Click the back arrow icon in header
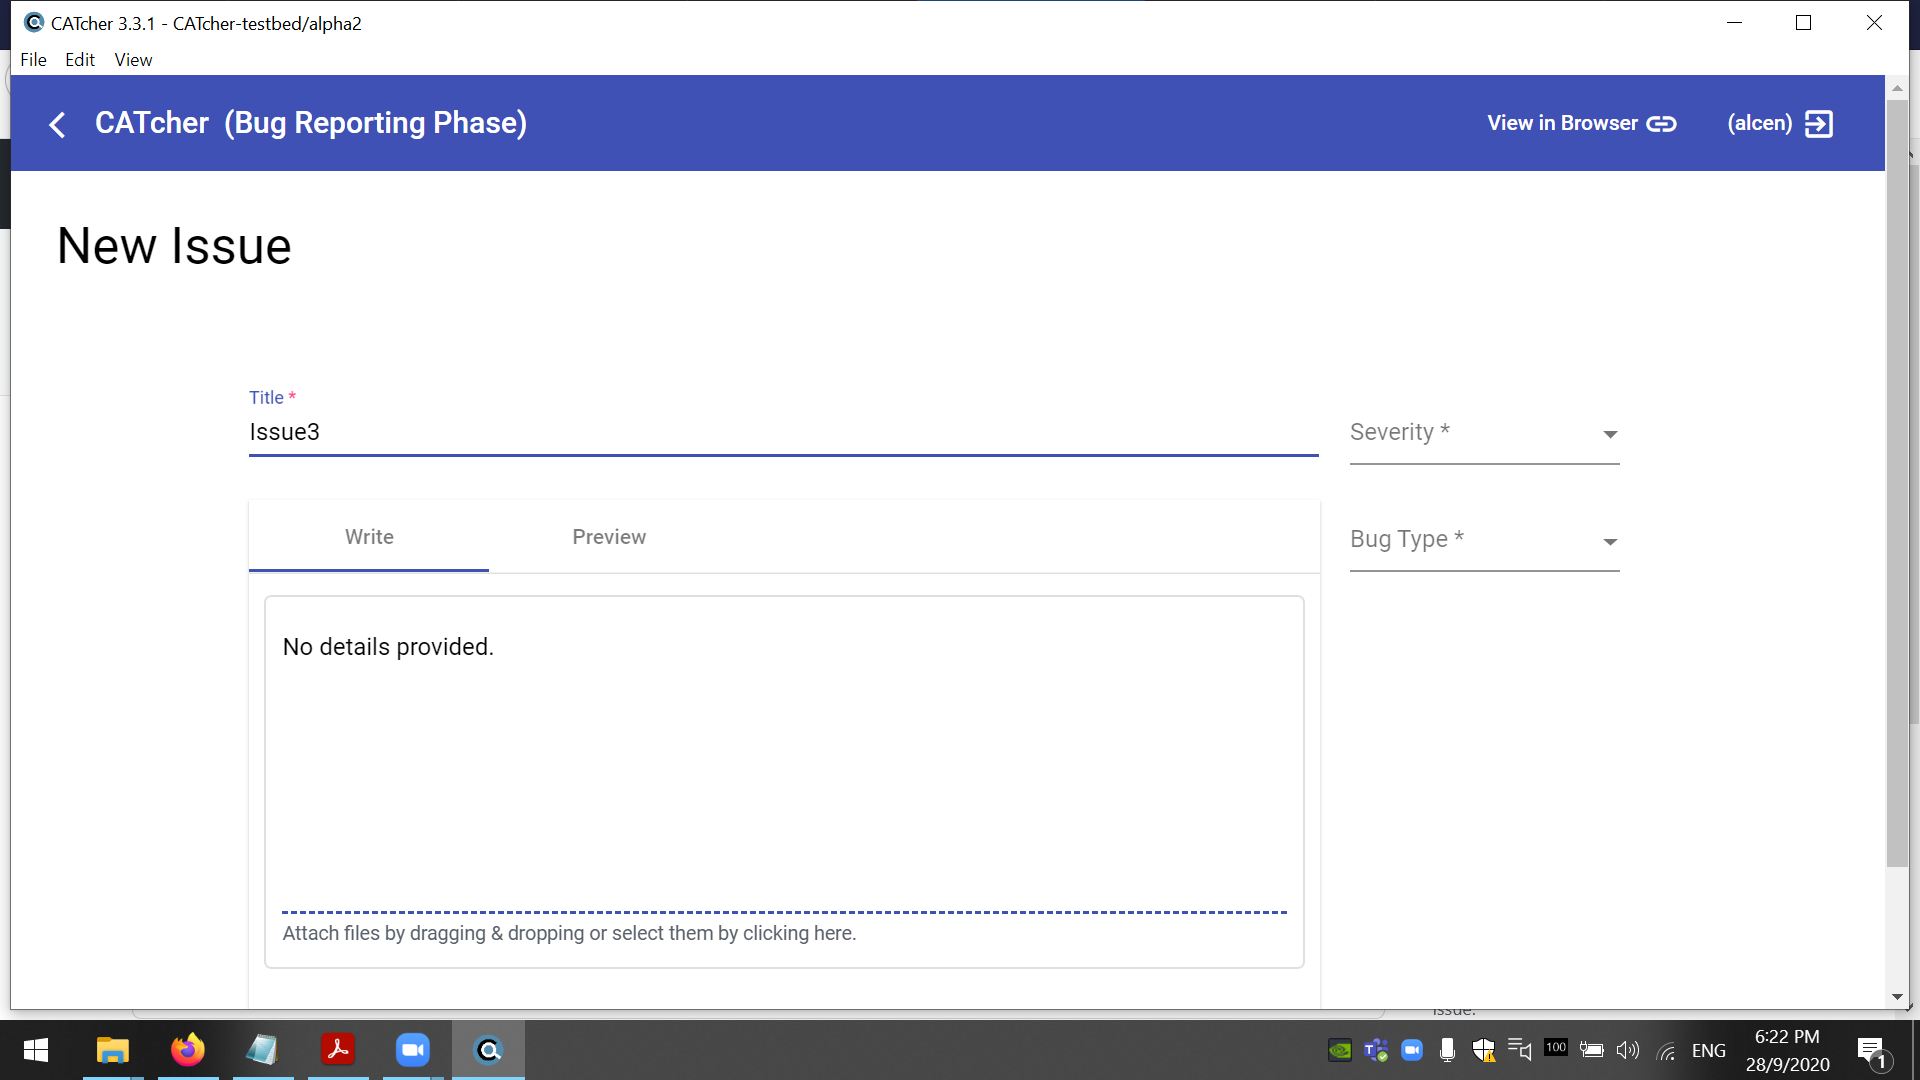The image size is (1920, 1080). (57, 124)
